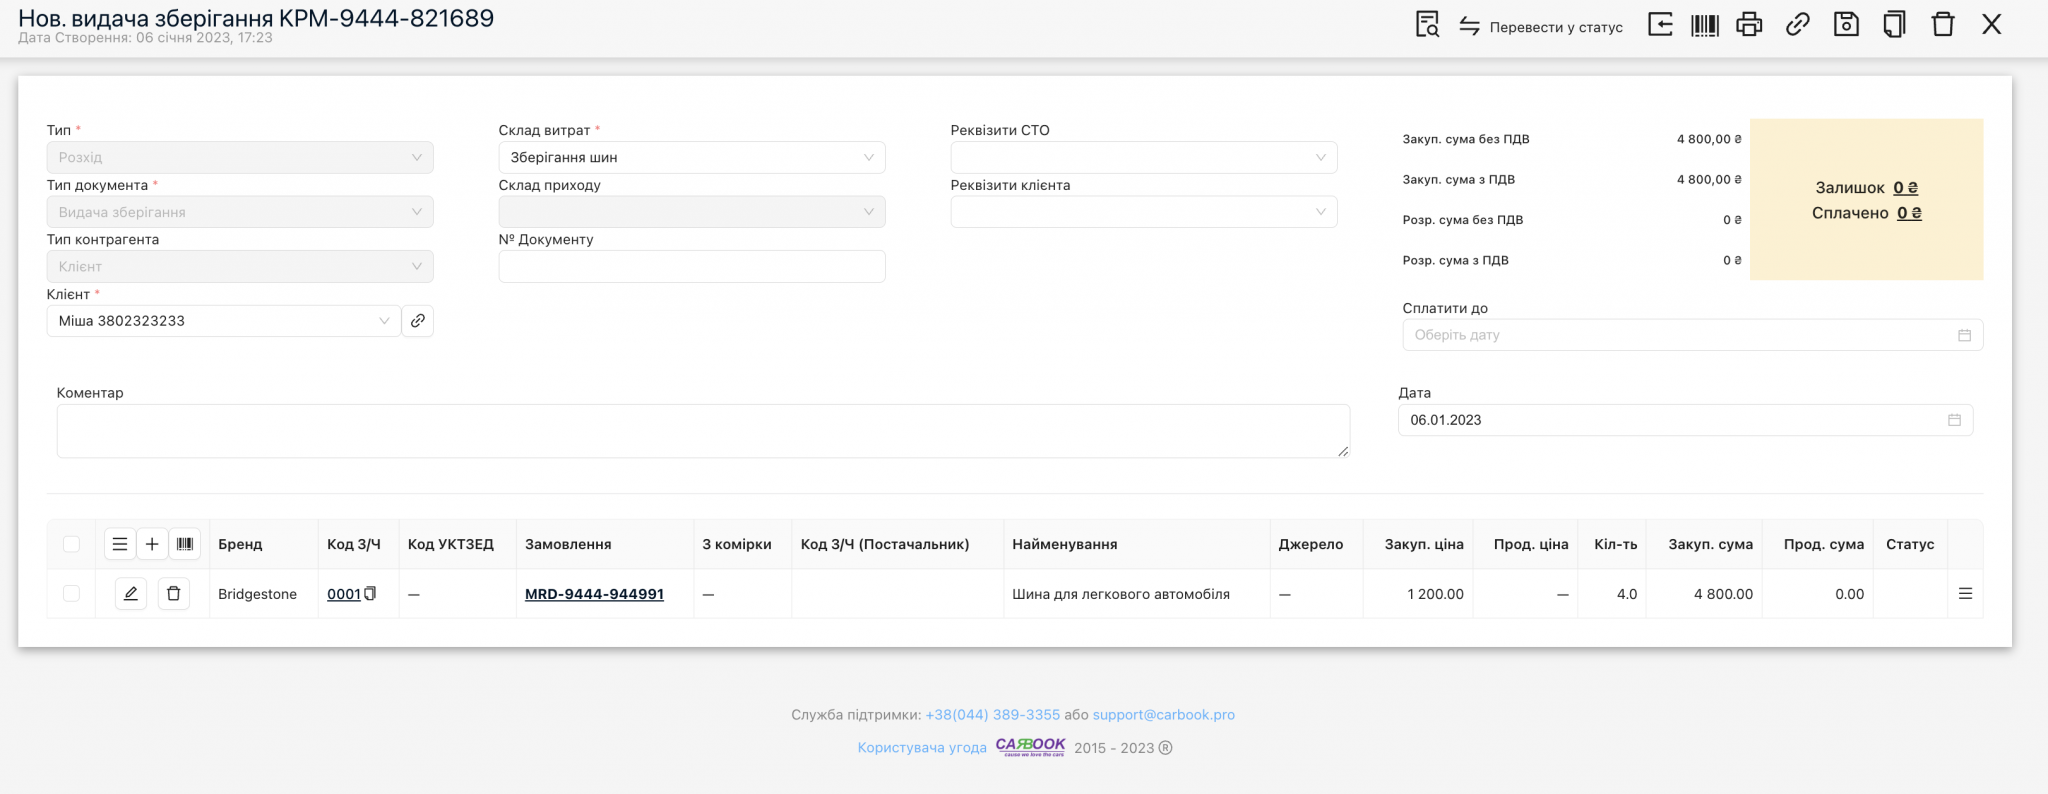This screenshot has height=794, width=2048.
Task: Open client link icon beside Міша field
Action: tap(418, 321)
